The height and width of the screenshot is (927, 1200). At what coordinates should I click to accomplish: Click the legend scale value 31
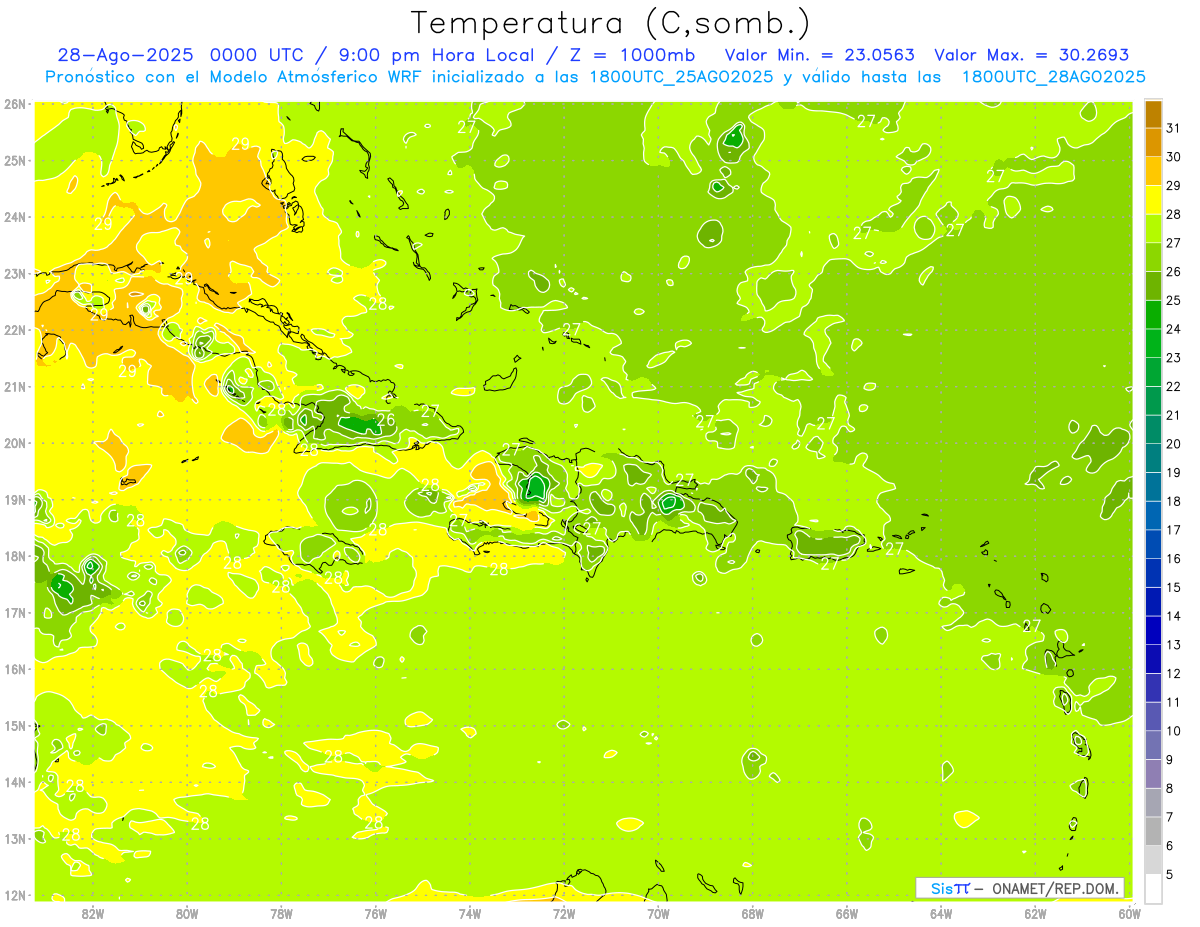tap(1174, 128)
